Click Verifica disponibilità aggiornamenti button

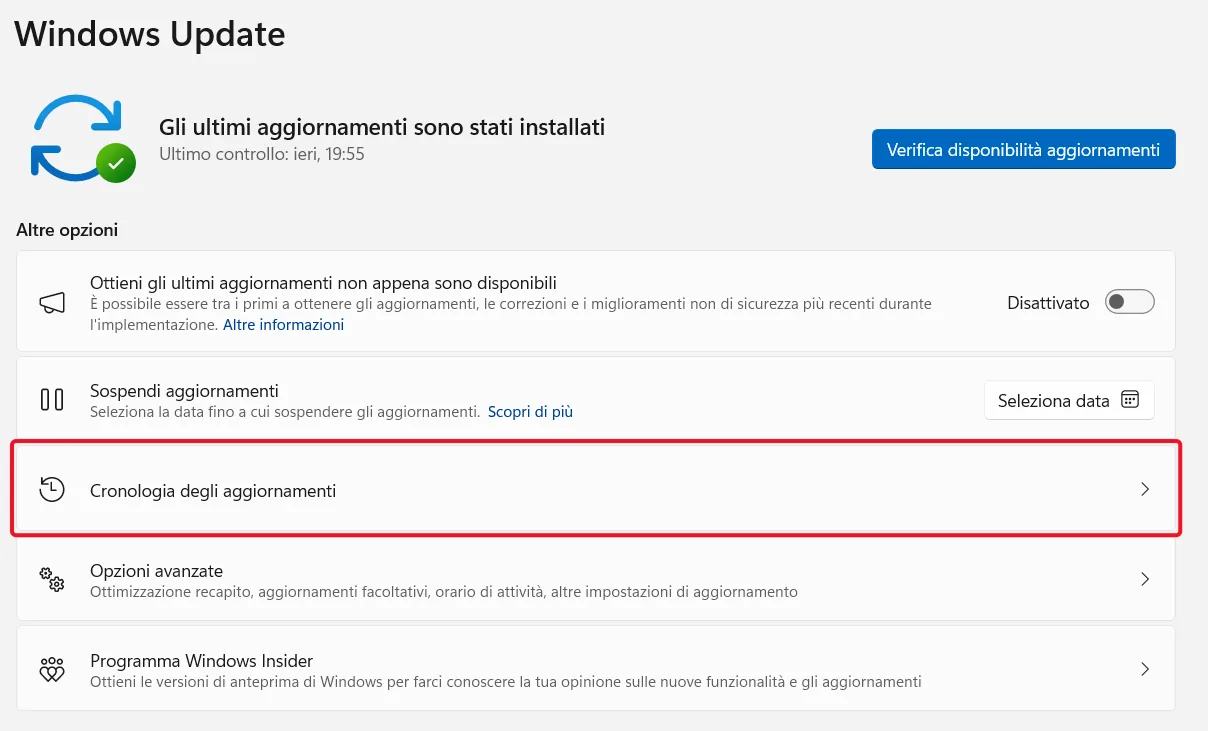1023,149
